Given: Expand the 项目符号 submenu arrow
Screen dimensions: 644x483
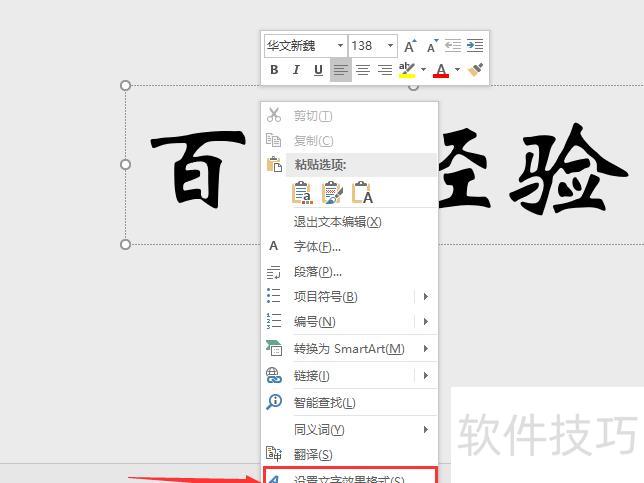Looking at the screenshot, I should pos(426,297).
